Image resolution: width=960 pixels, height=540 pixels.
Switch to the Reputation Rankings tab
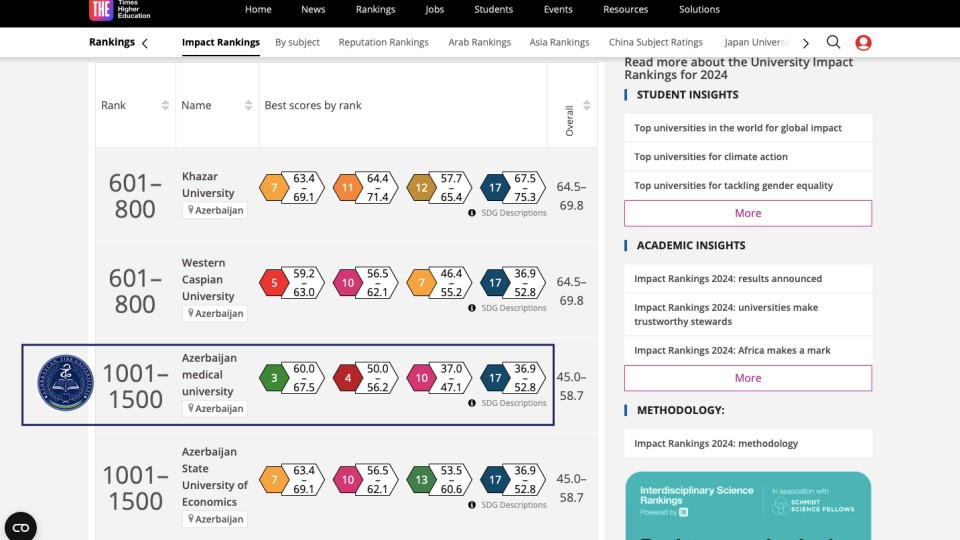[x=383, y=43]
